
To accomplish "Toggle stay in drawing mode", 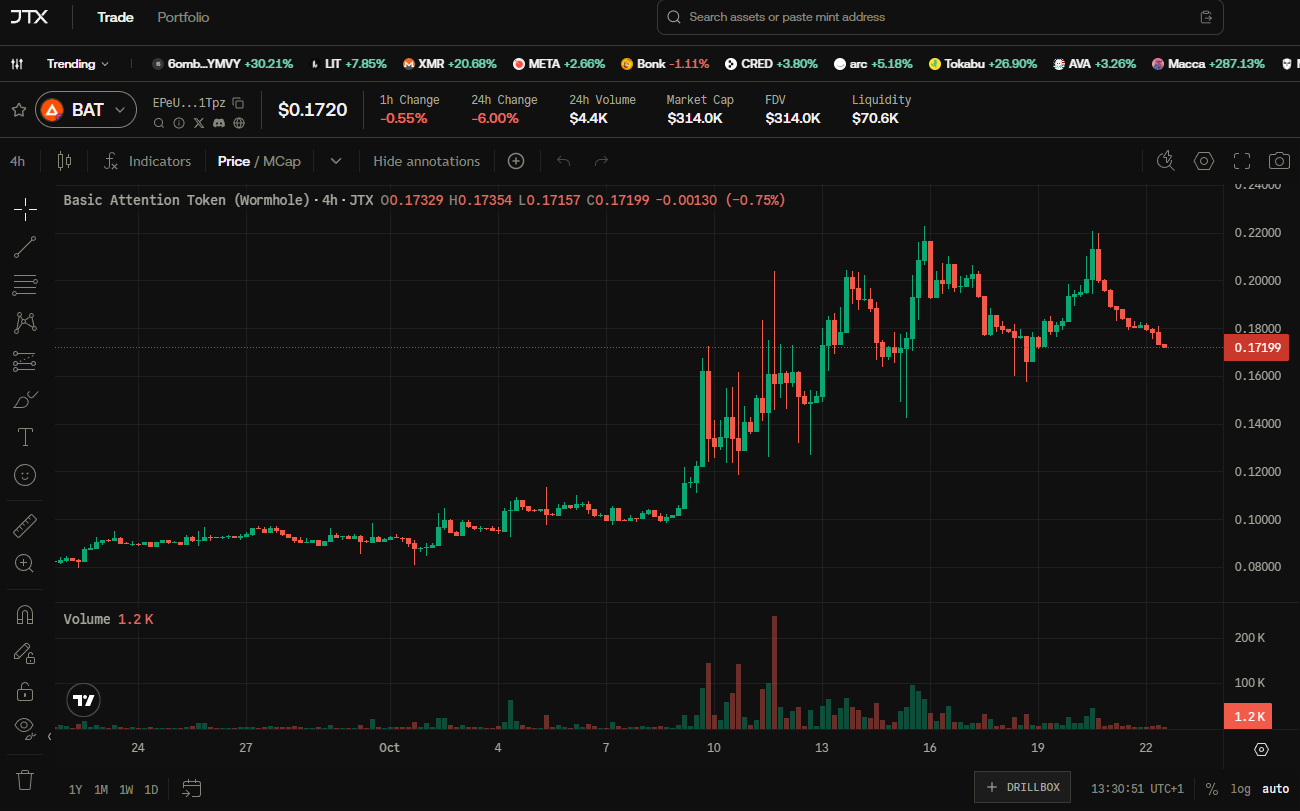I will [x=25, y=653].
